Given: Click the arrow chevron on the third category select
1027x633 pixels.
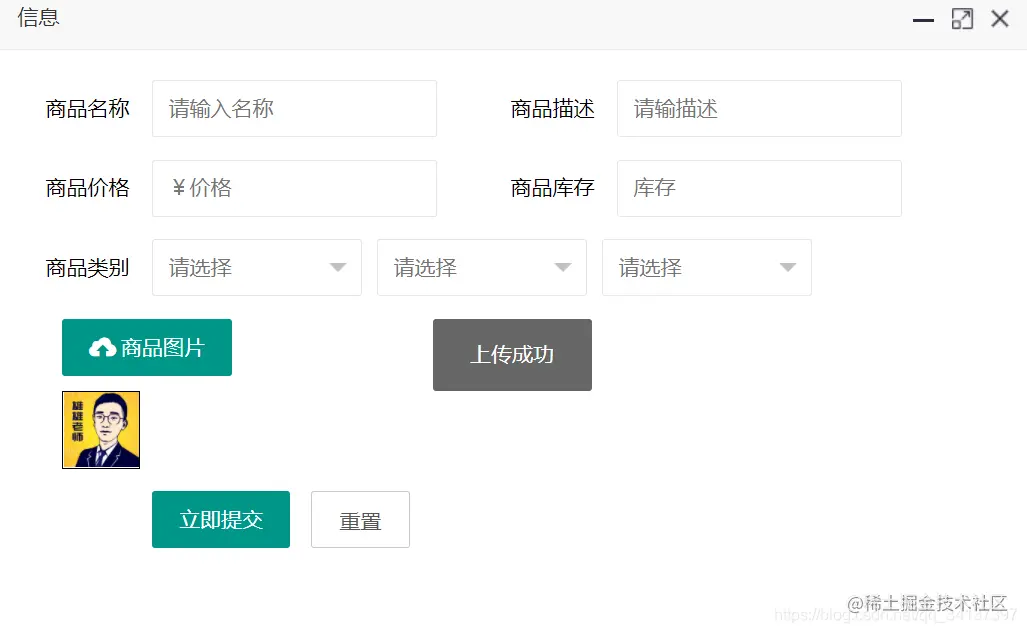Looking at the screenshot, I should (x=786, y=267).
